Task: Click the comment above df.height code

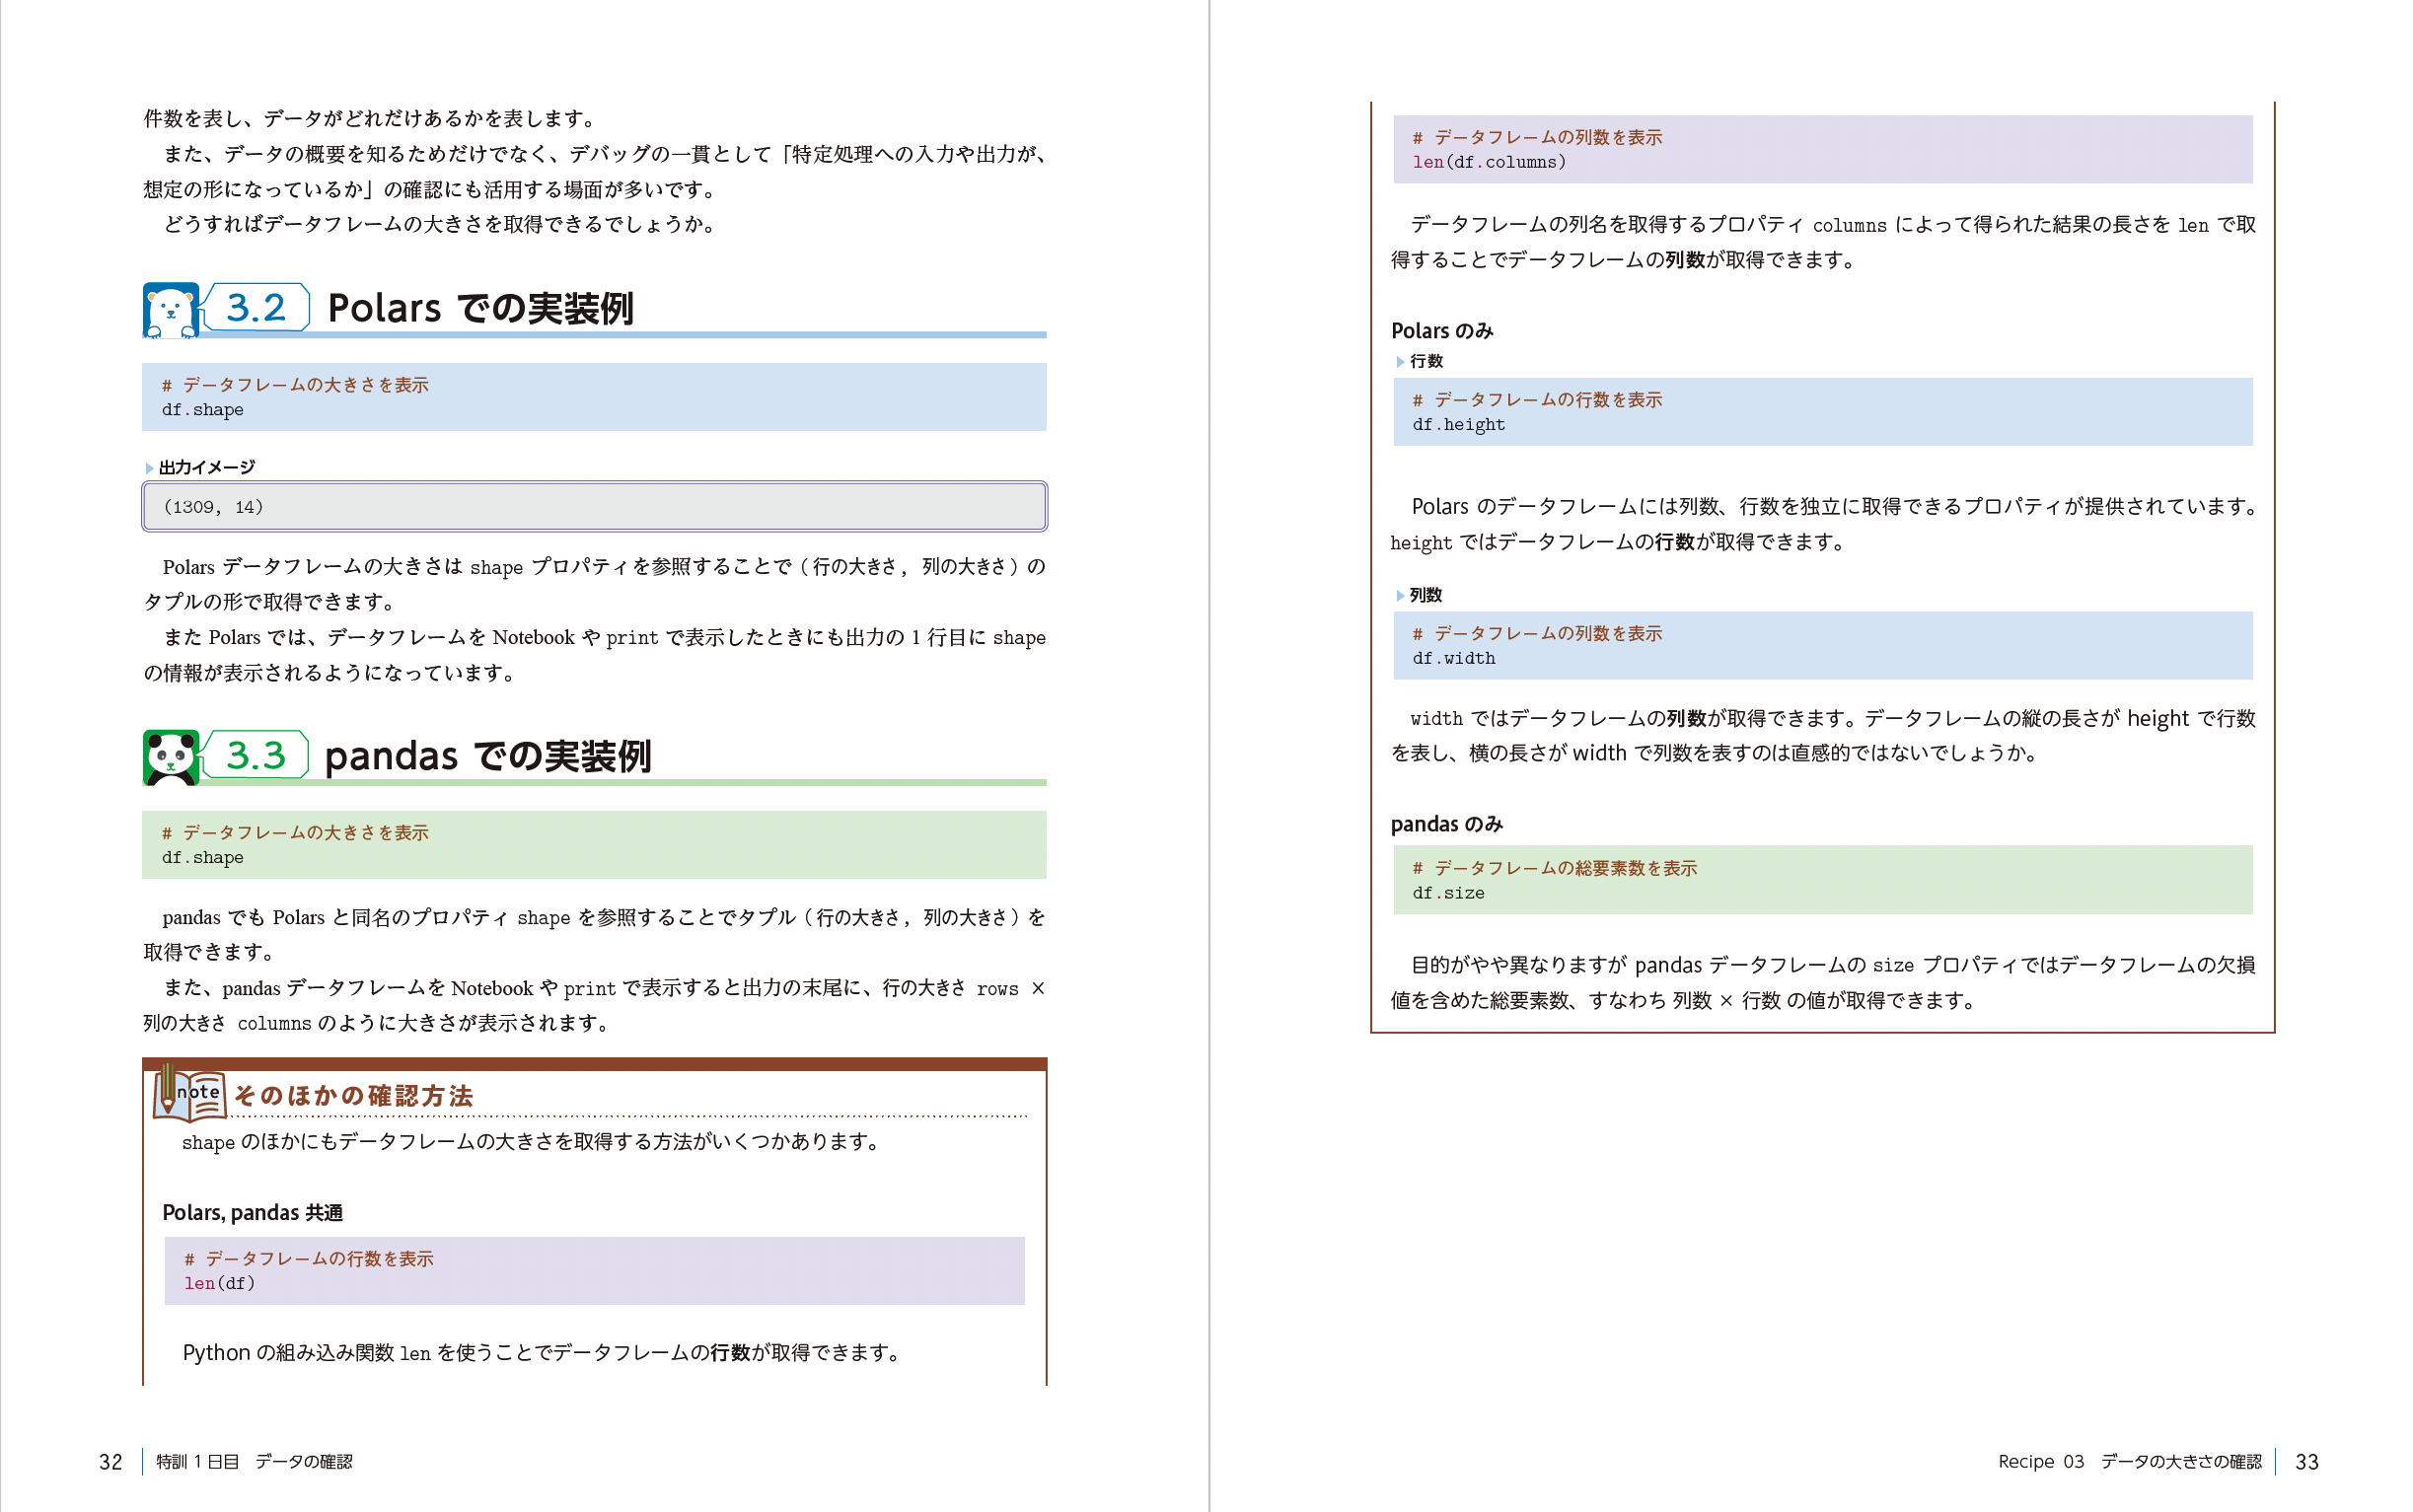Action: pos(1537,400)
